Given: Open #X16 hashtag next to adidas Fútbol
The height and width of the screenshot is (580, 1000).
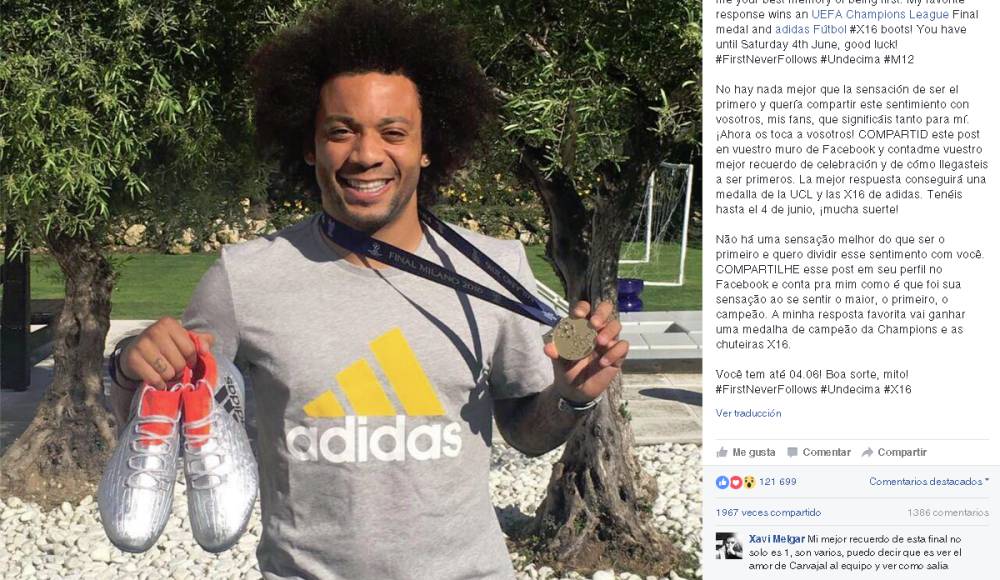Looking at the screenshot, I should point(862,29).
